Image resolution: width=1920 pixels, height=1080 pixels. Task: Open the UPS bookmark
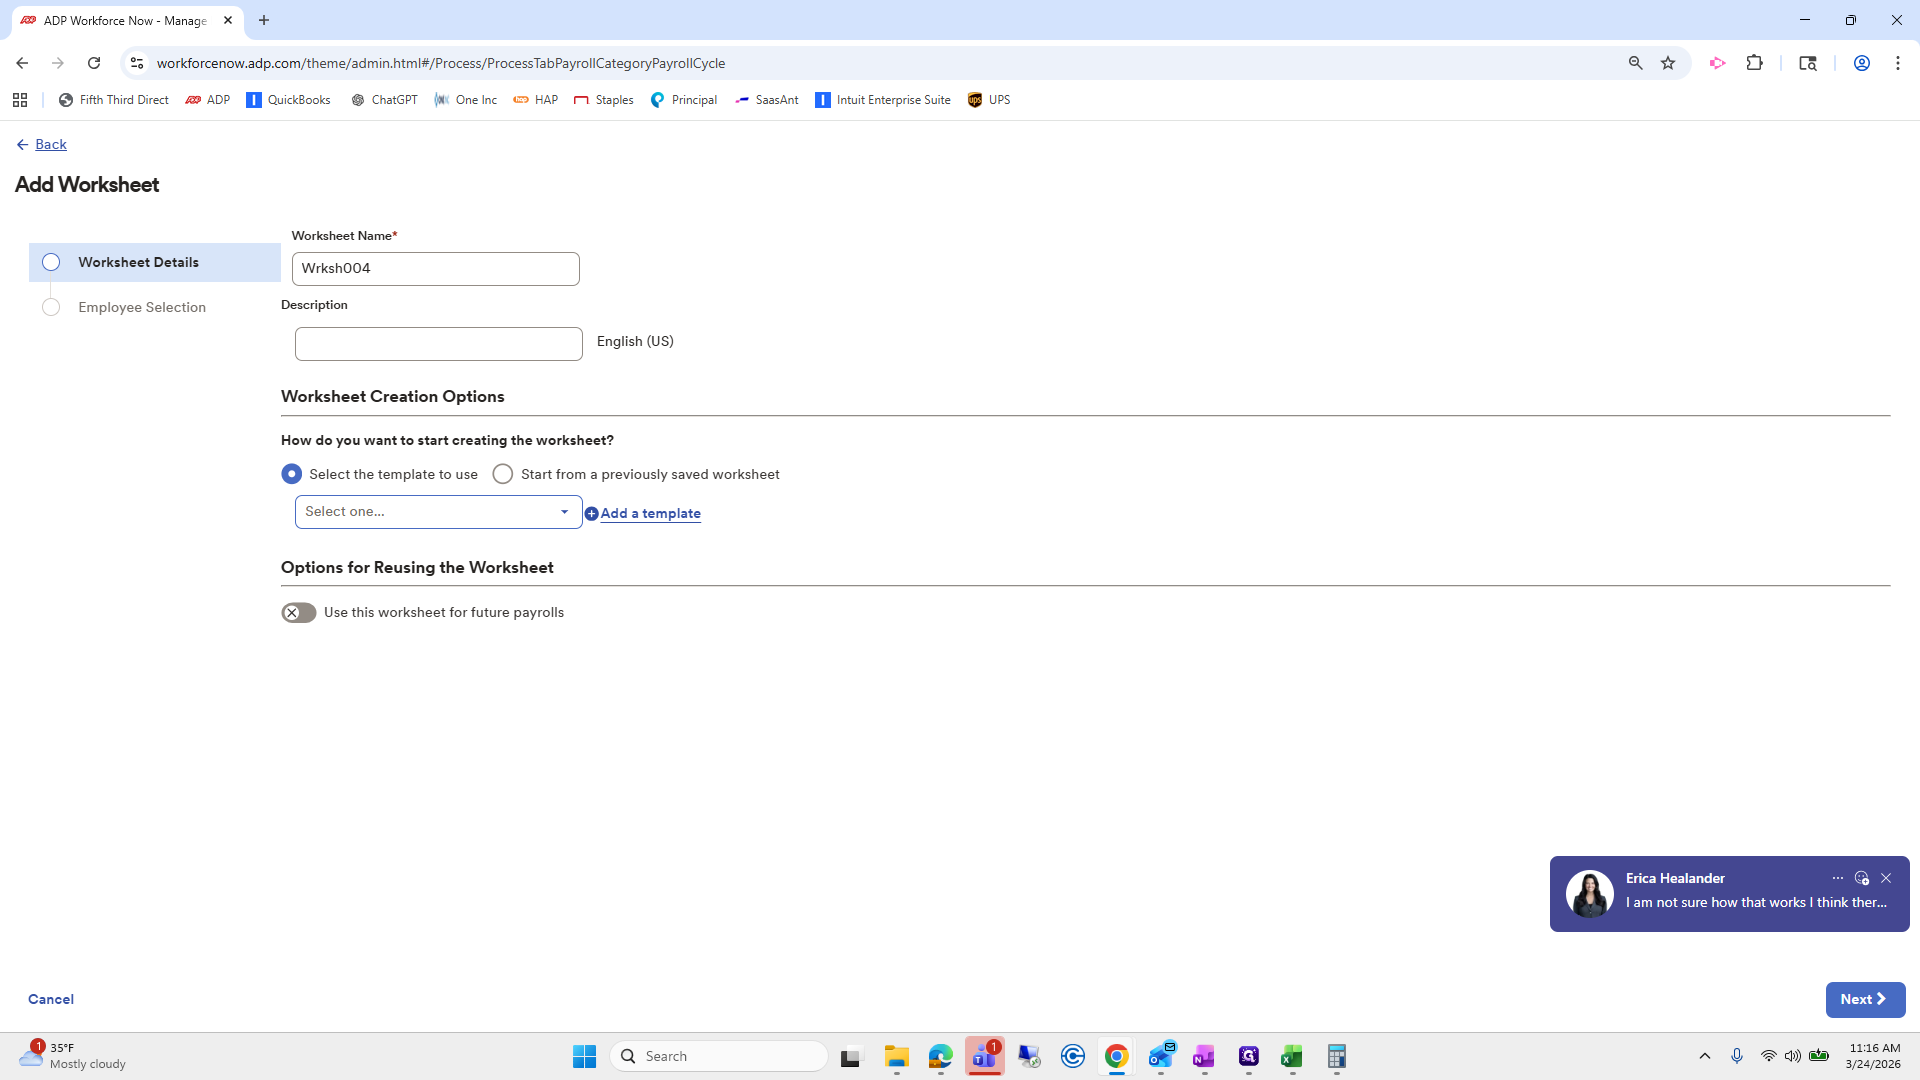(988, 100)
